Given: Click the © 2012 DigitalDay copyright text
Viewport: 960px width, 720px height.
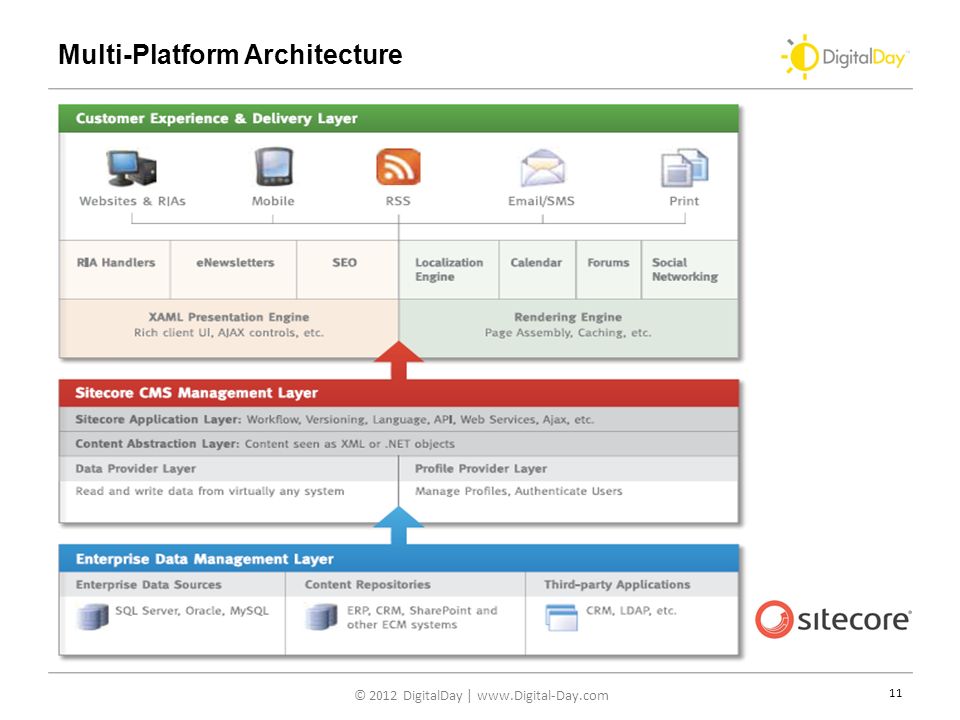Looking at the screenshot, I should coord(408,696).
